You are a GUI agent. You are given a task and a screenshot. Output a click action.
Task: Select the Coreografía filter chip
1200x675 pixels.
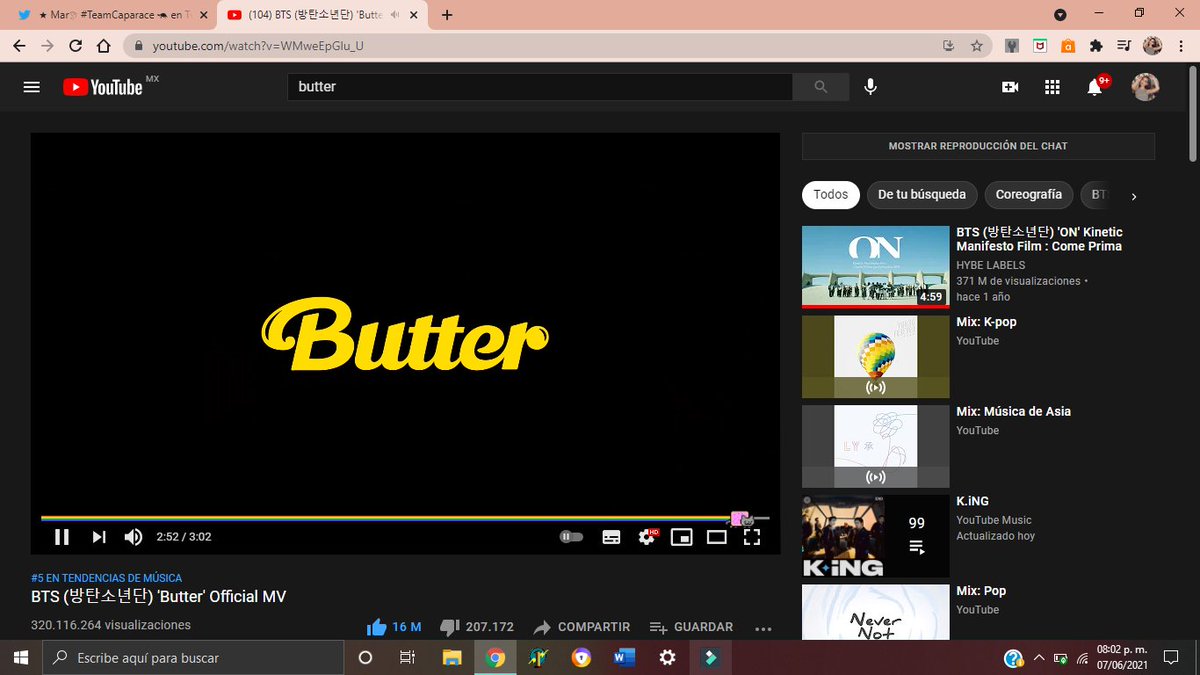click(x=1029, y=195)
